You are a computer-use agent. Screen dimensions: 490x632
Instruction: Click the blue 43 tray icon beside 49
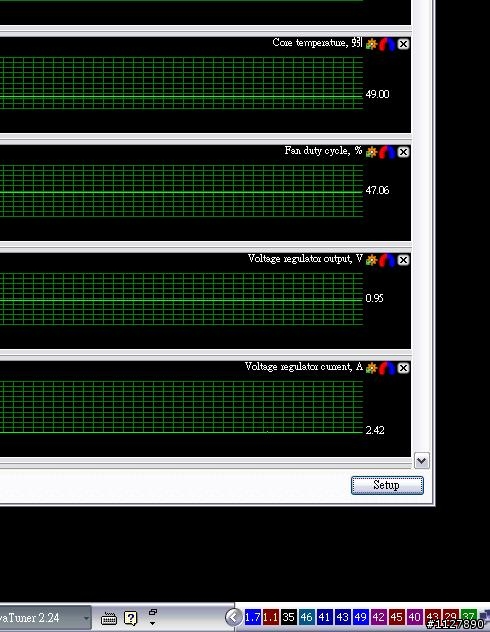[x=343, y=617]
